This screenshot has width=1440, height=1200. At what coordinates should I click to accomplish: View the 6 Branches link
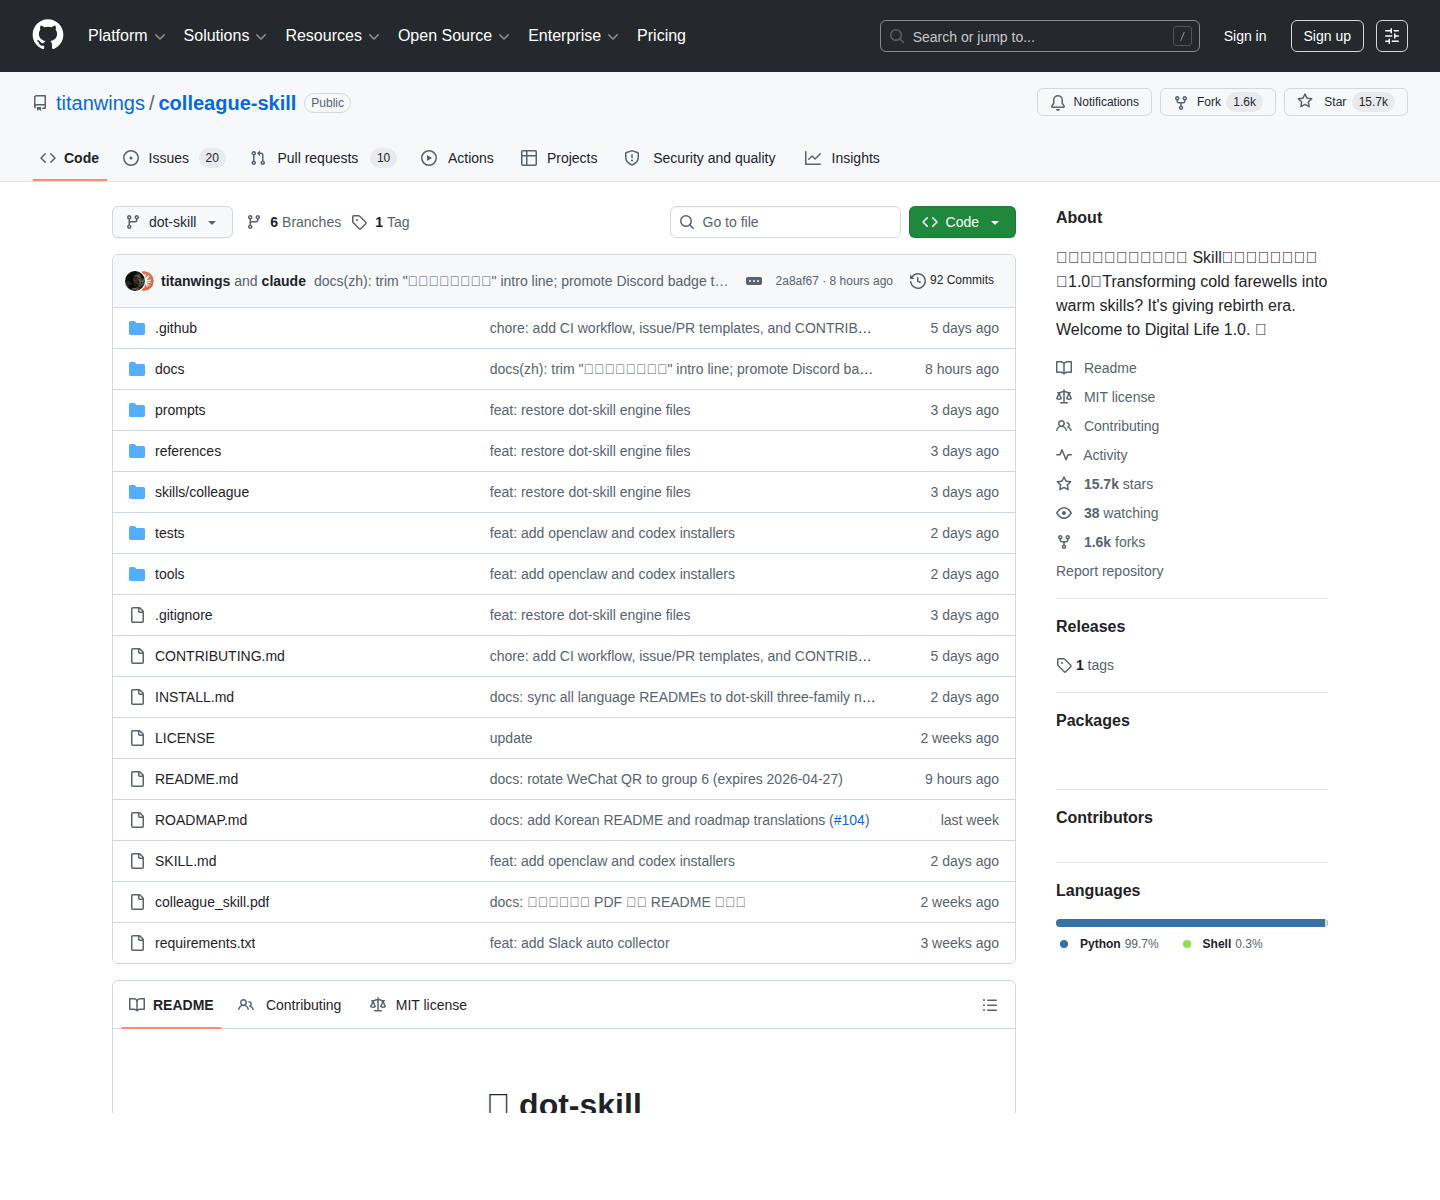[x=294, y=222]
